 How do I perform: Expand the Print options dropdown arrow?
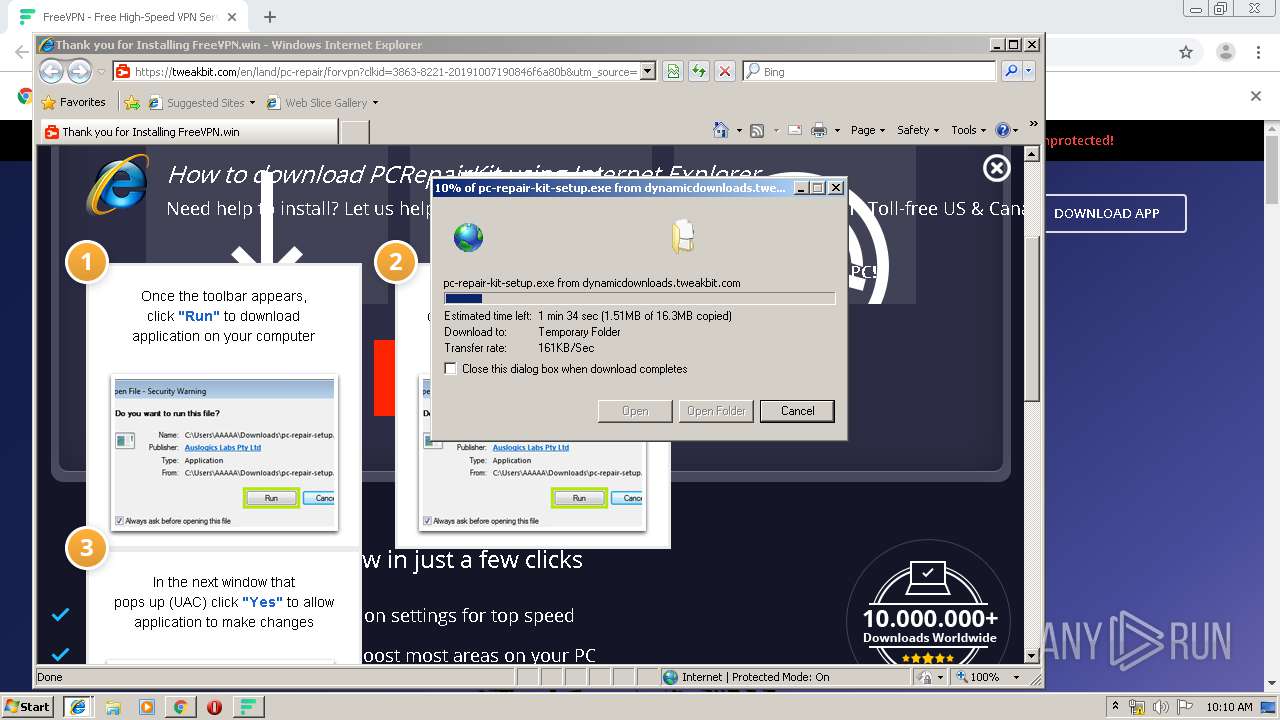coord(835,130)
